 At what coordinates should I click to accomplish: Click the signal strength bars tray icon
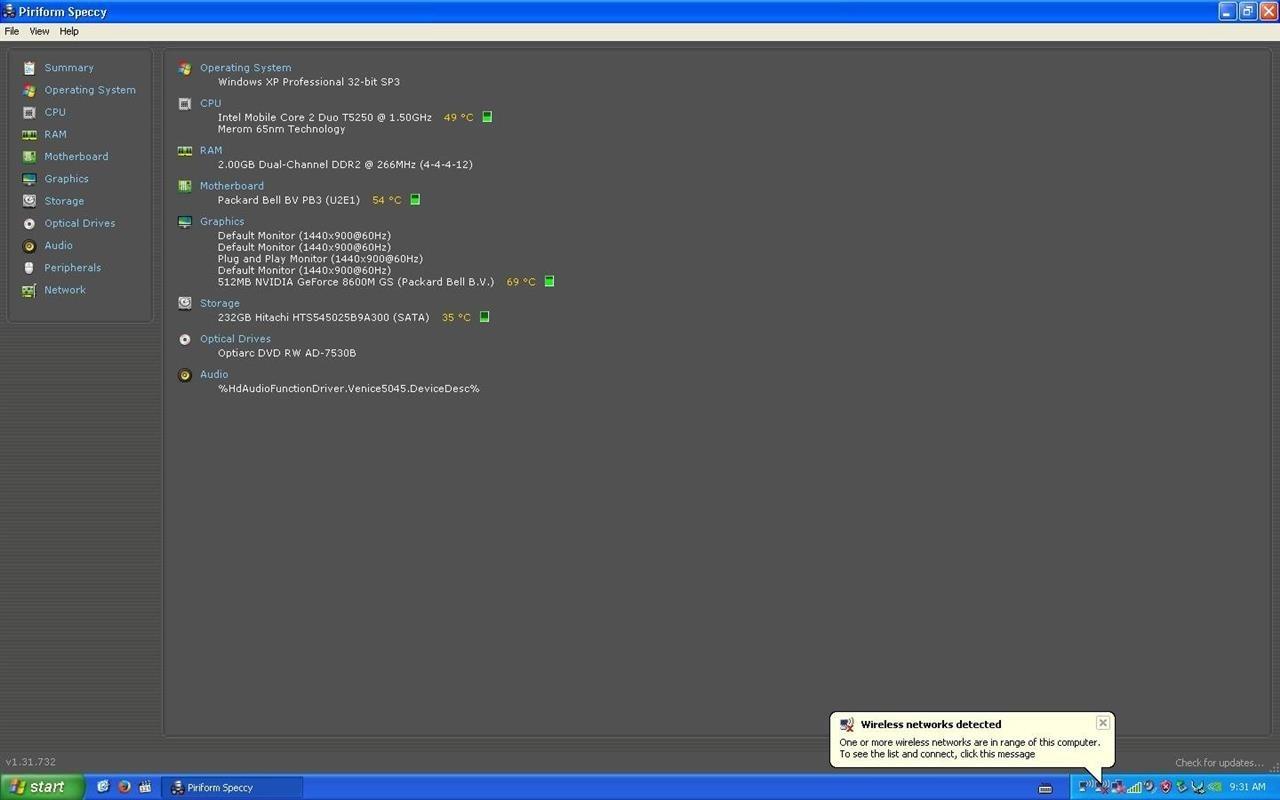(1134, 787)
